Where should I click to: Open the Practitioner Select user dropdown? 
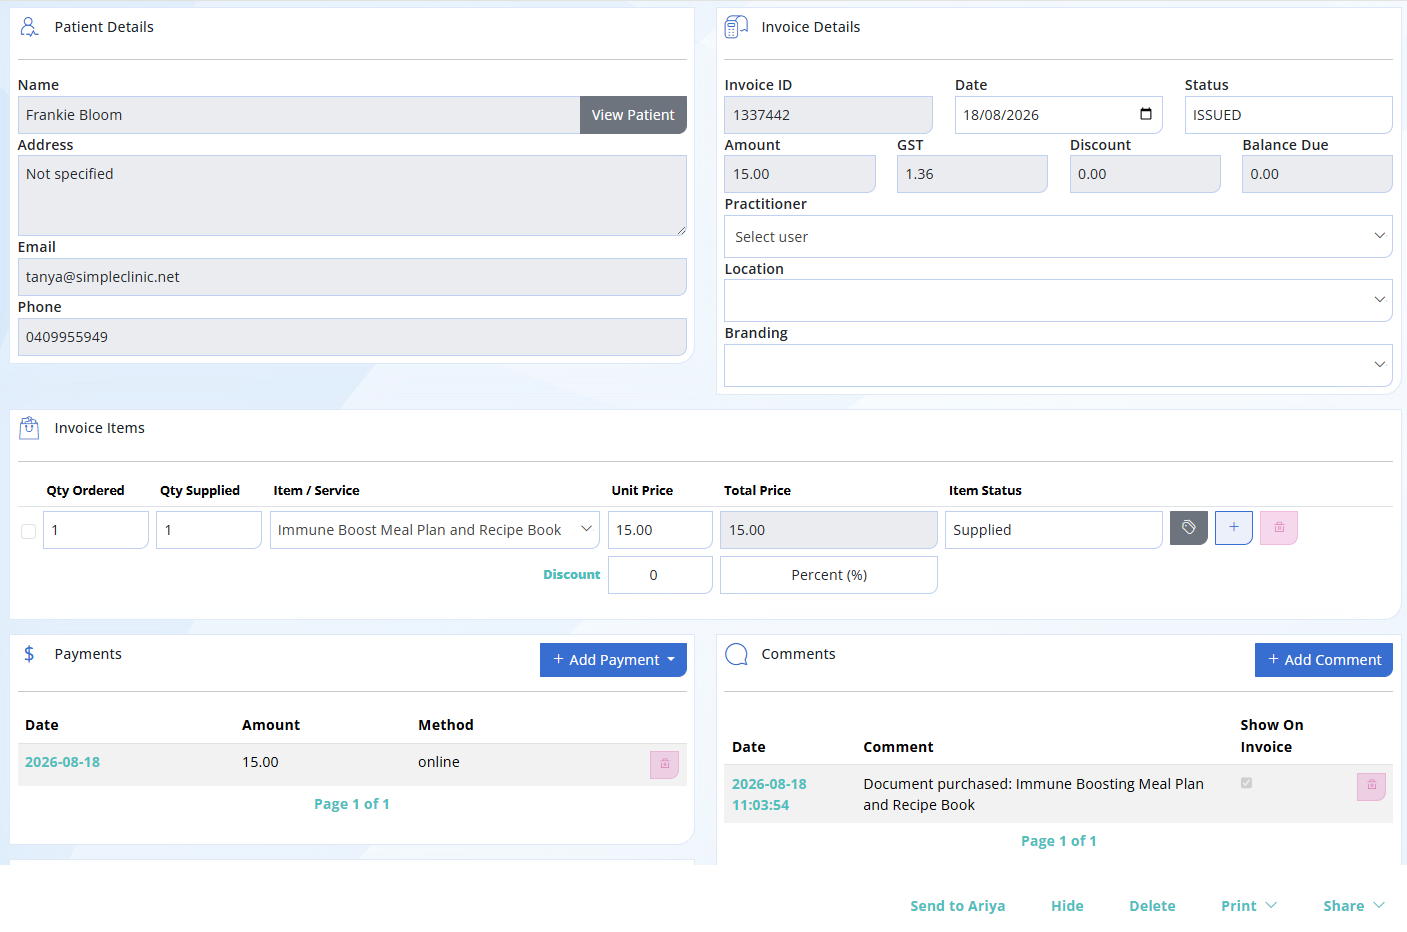pos(1058,237)
